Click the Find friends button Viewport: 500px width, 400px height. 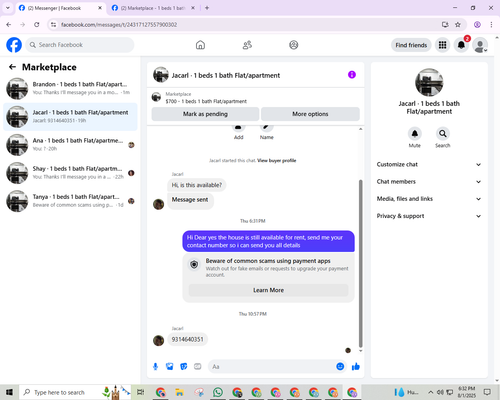coord(411,45)
